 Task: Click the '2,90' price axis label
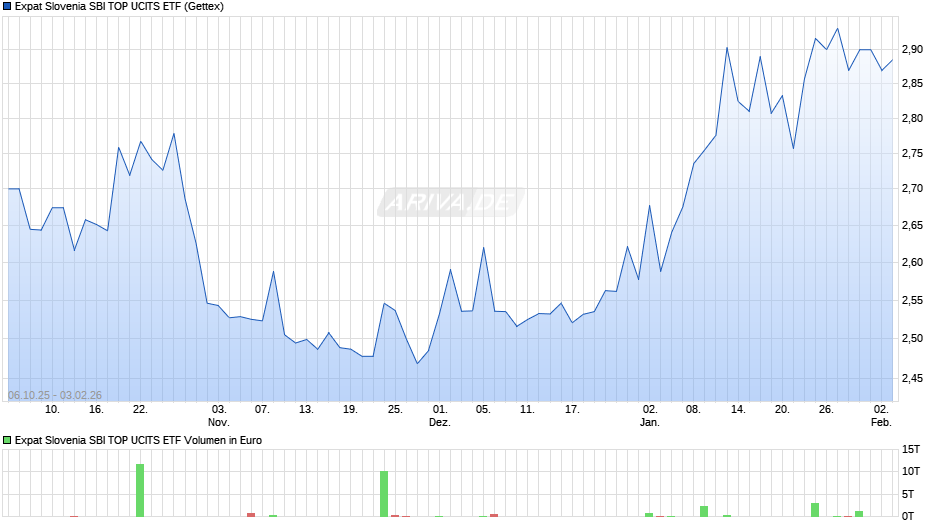coord(912,49)
